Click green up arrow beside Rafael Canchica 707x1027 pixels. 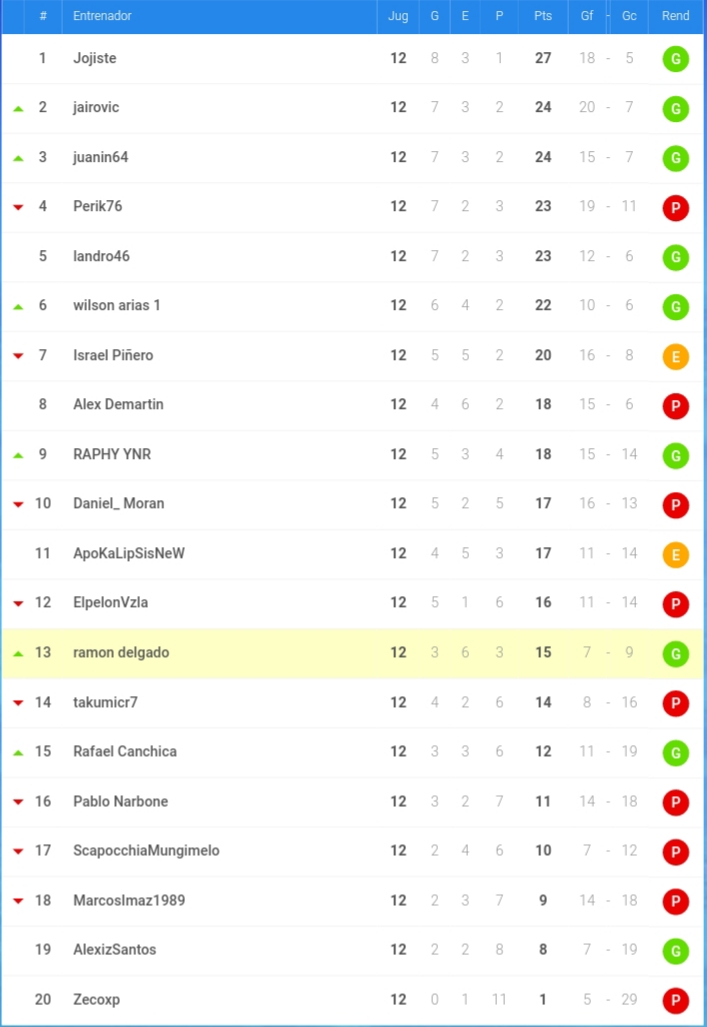pos(18,753)
